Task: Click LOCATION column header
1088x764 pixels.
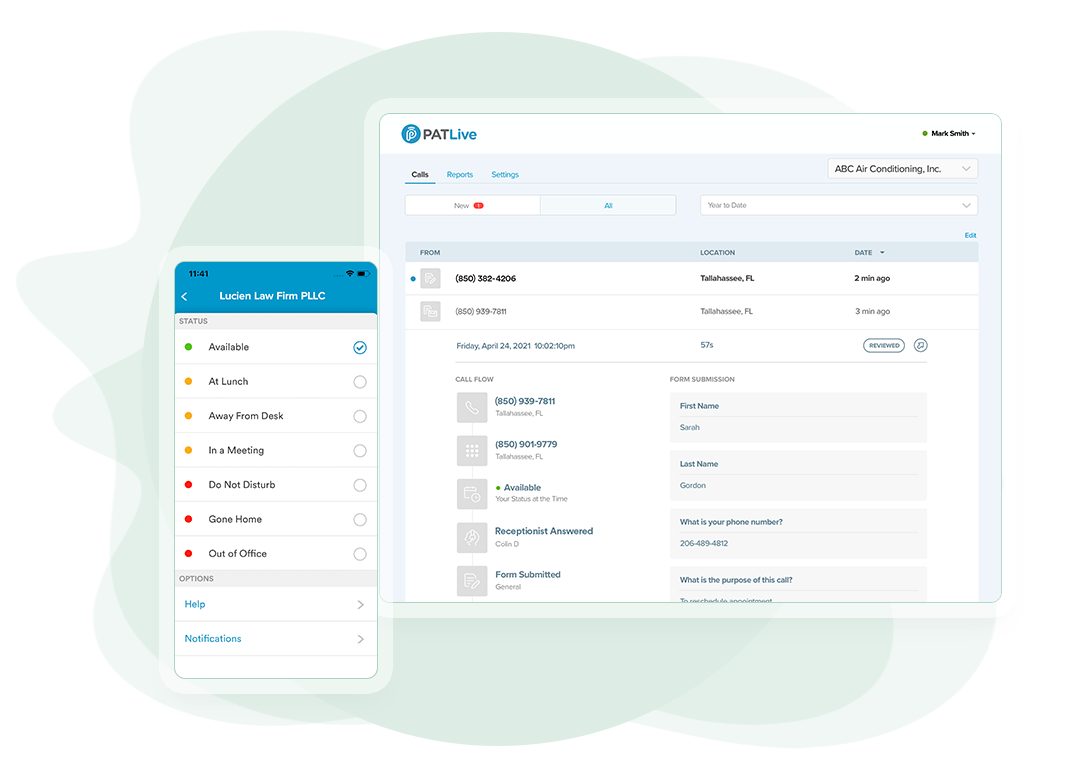Action: [x=717, y=253]
